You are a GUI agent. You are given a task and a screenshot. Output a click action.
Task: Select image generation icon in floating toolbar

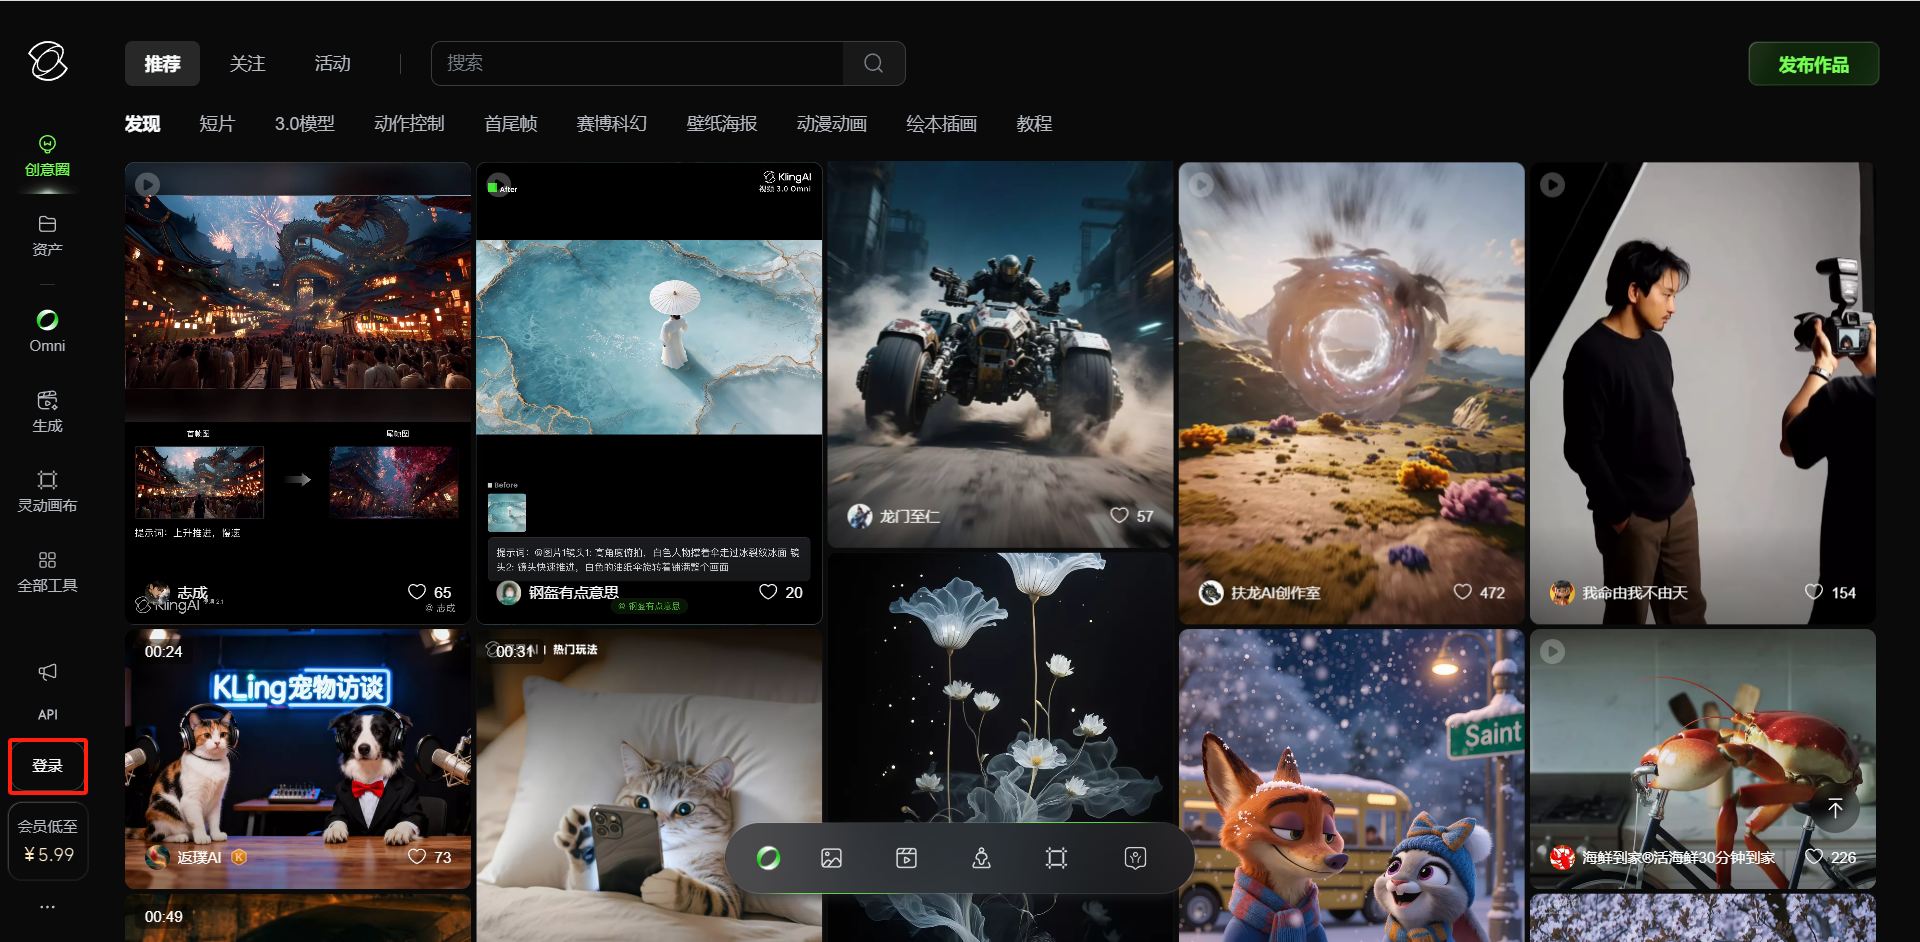(x=831, y=858)
